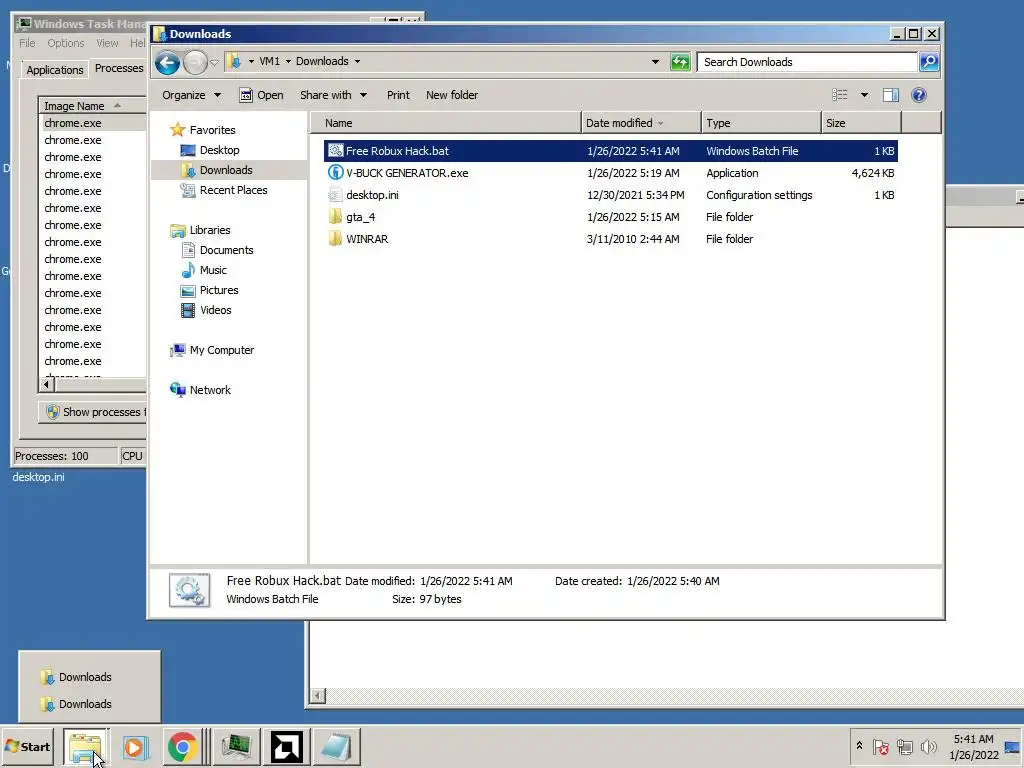The image size is (1024, 768).
Task: Click the search magnifier icon
Action: tap(929, 62)
